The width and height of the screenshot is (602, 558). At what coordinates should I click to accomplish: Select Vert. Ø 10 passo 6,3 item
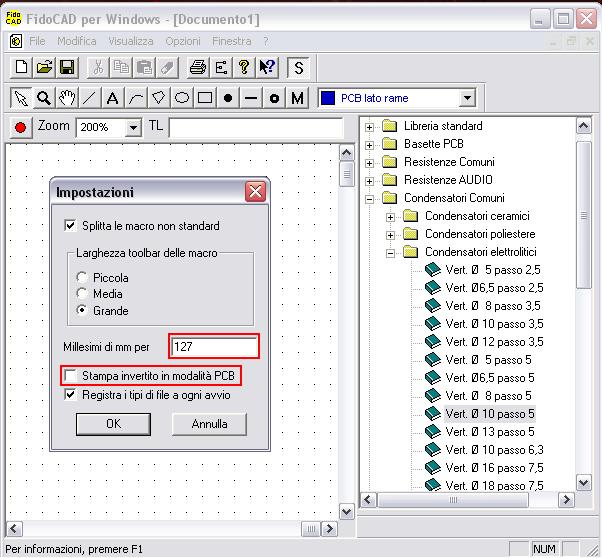pos(494,450)
